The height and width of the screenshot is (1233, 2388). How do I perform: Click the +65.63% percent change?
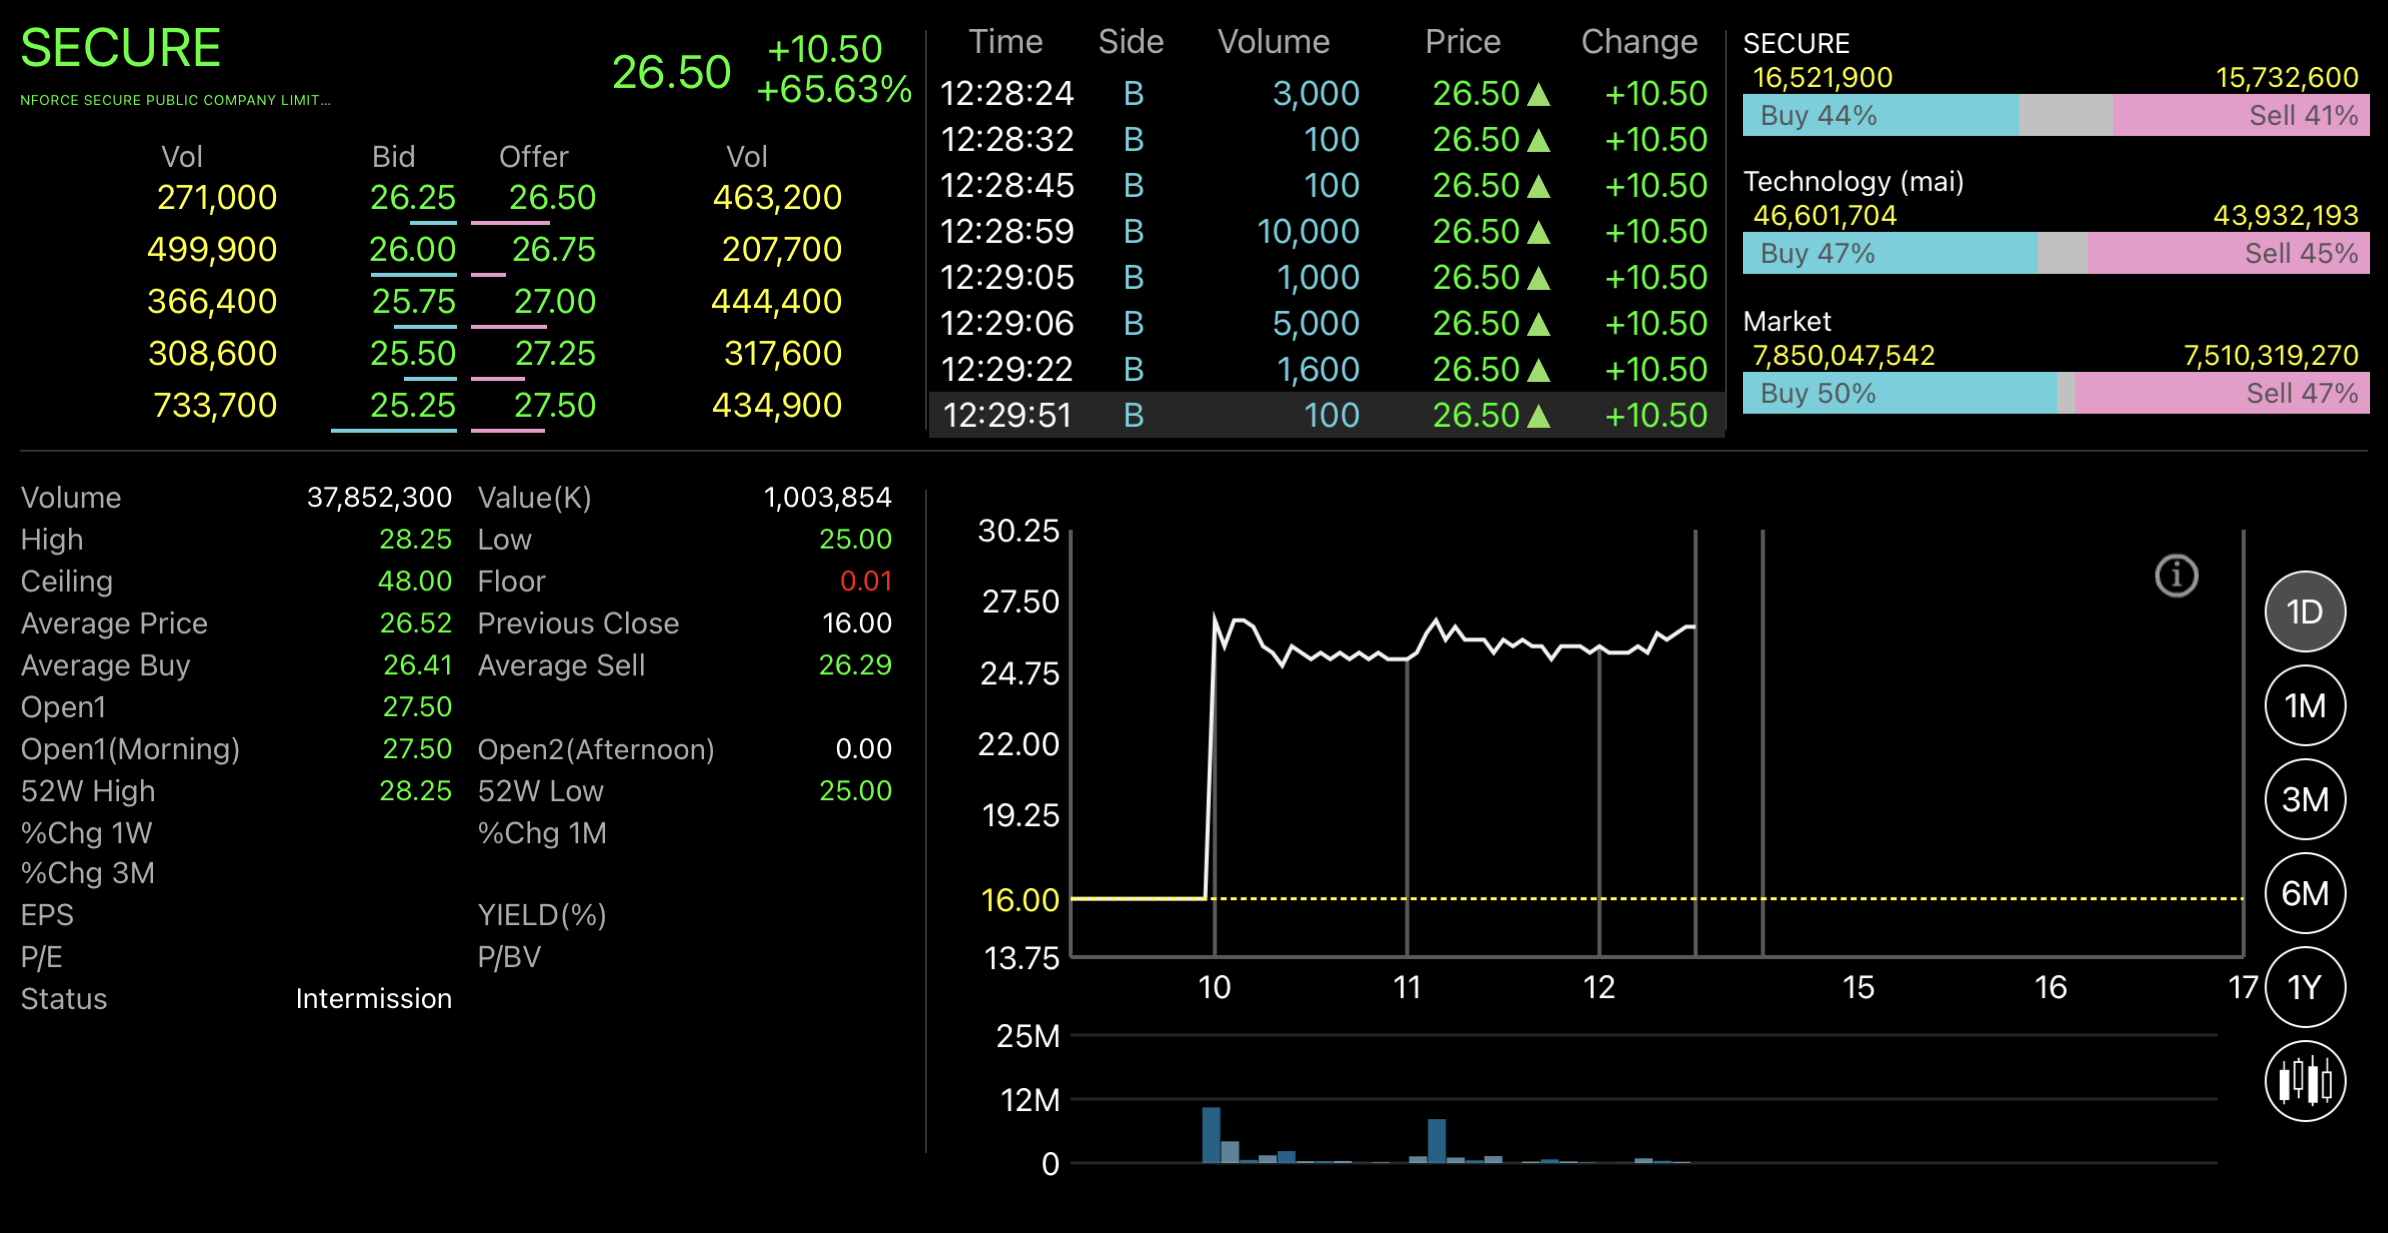833,89
